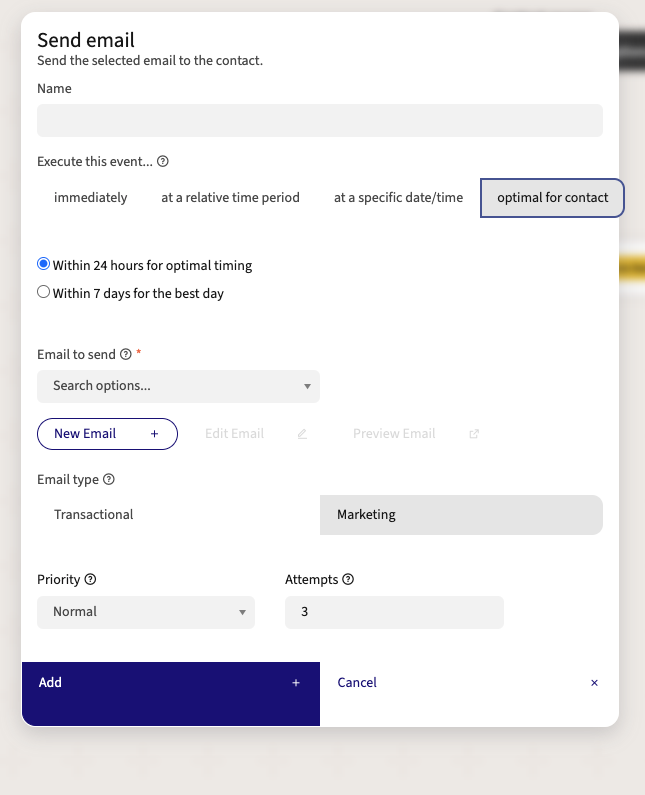Choose Marketing email type
The width and height of the screenshot is (645, 795).
[461, 515]
